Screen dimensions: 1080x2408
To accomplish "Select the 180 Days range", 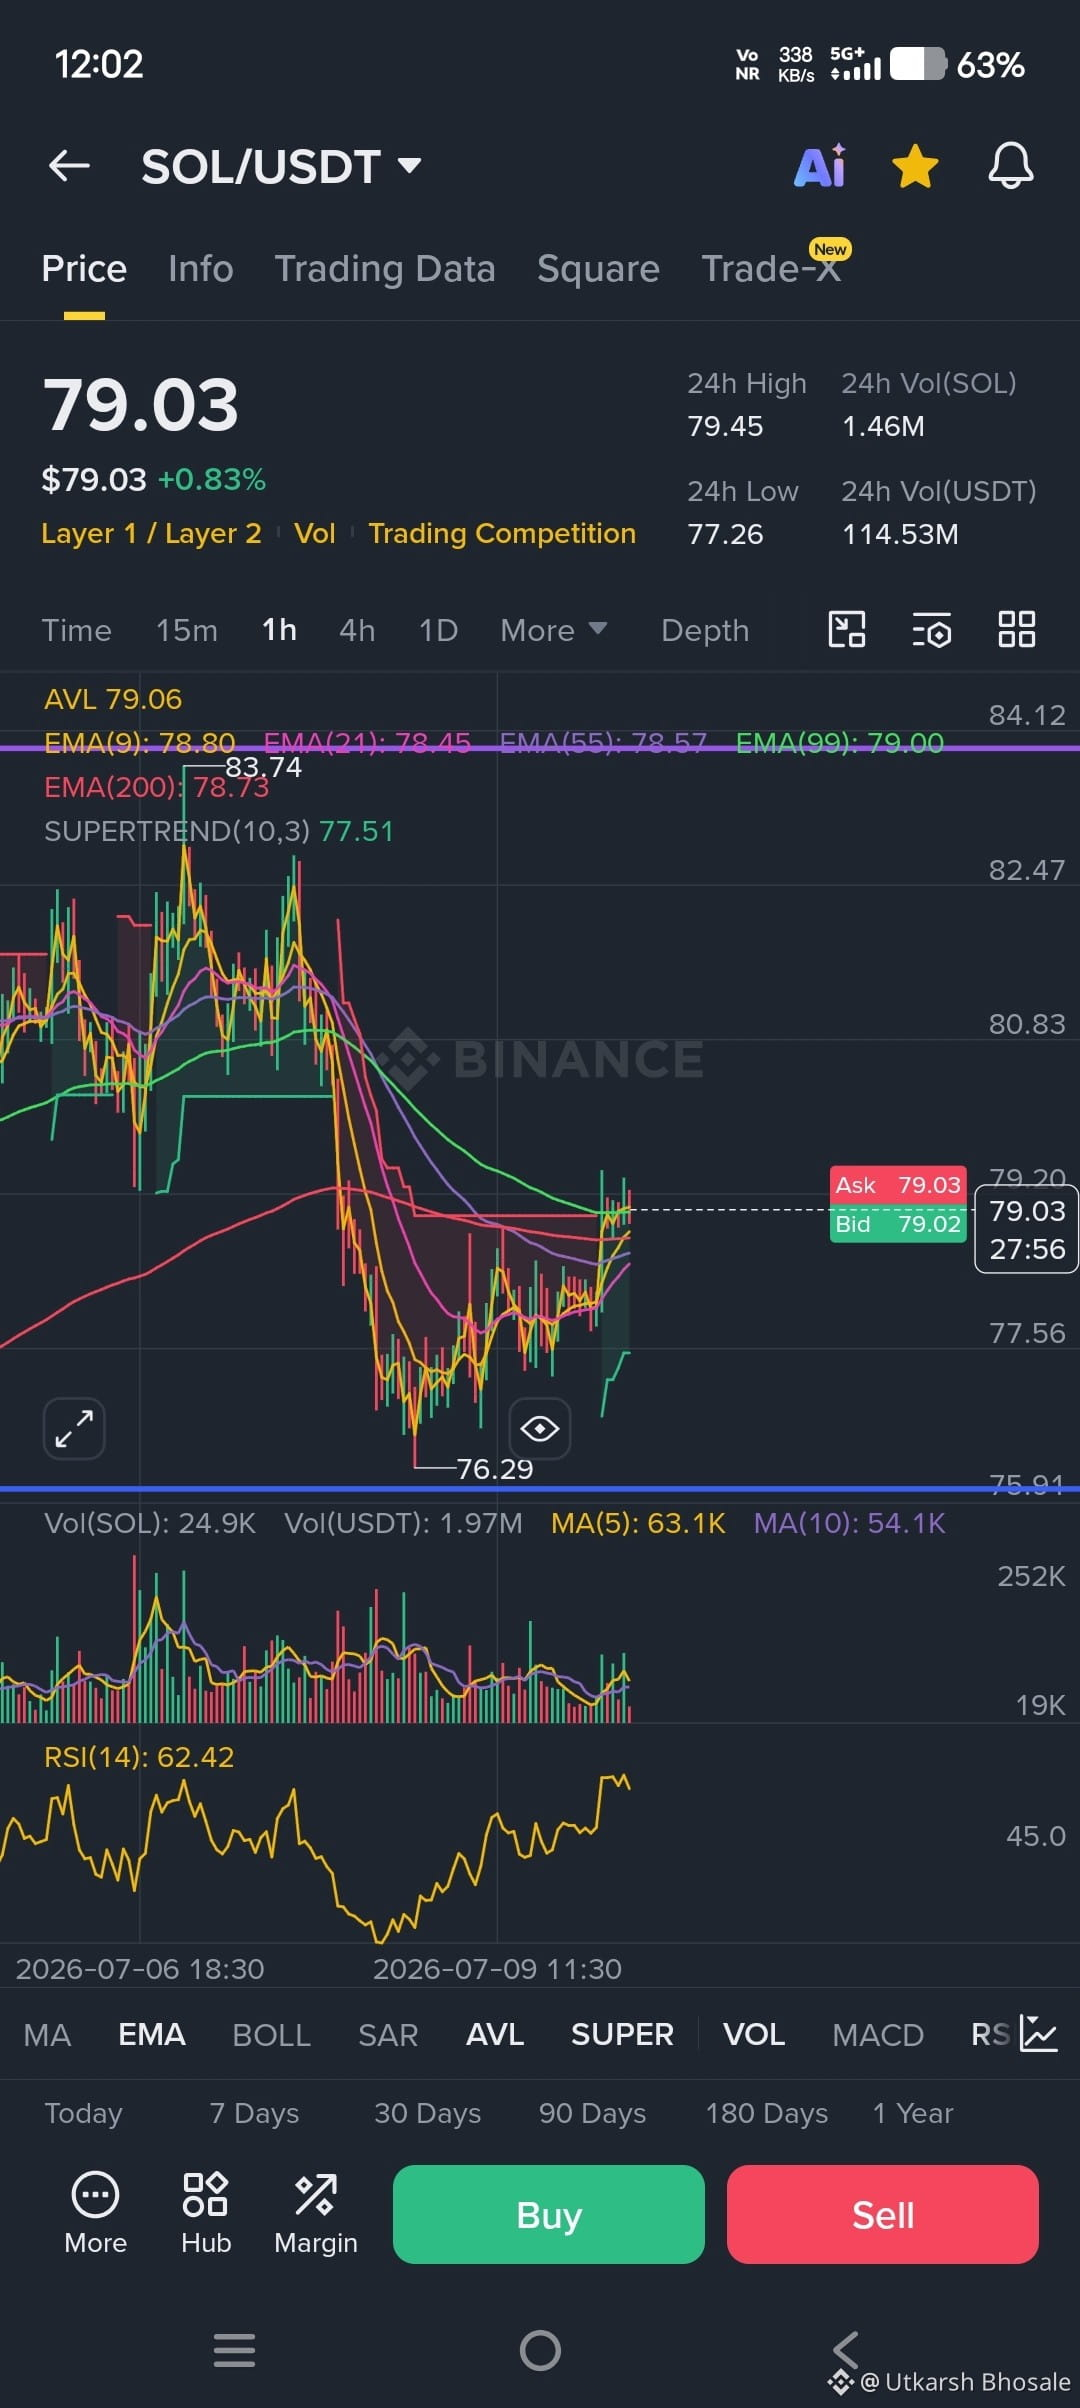I will click(x=766, y=2113).
